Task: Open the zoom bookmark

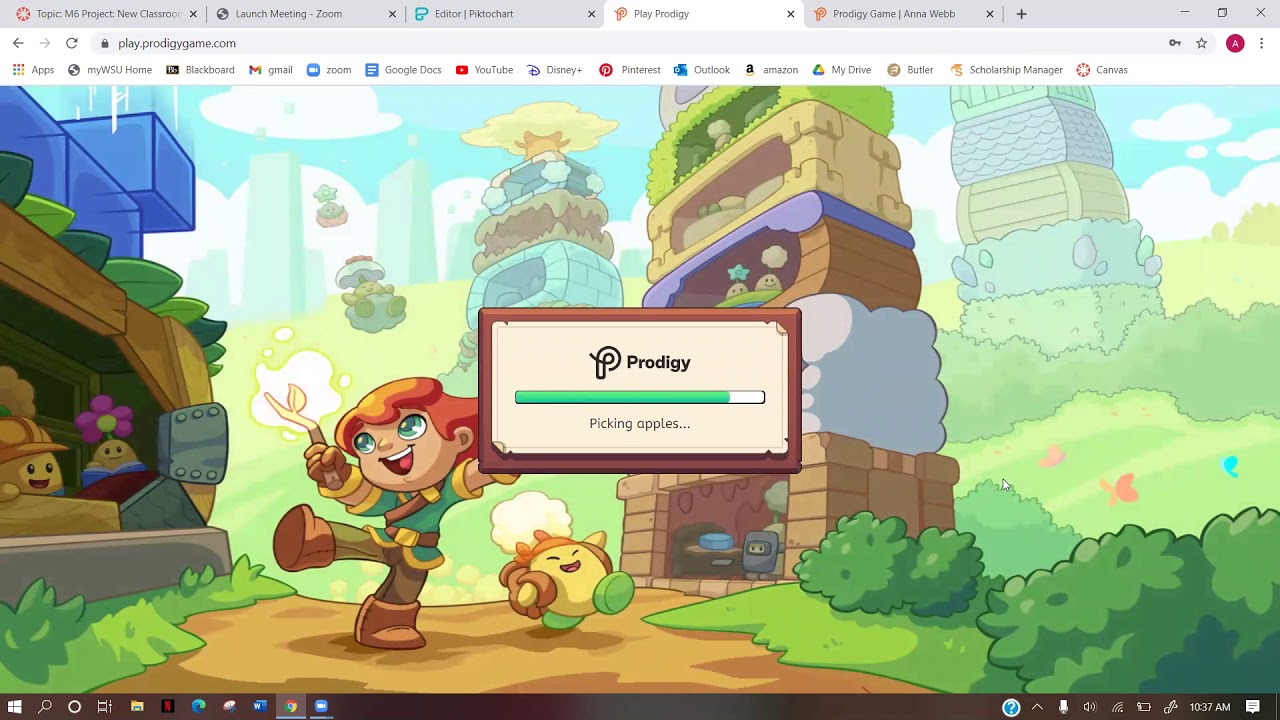Action: pyautogui.click(x=329, y=70)
